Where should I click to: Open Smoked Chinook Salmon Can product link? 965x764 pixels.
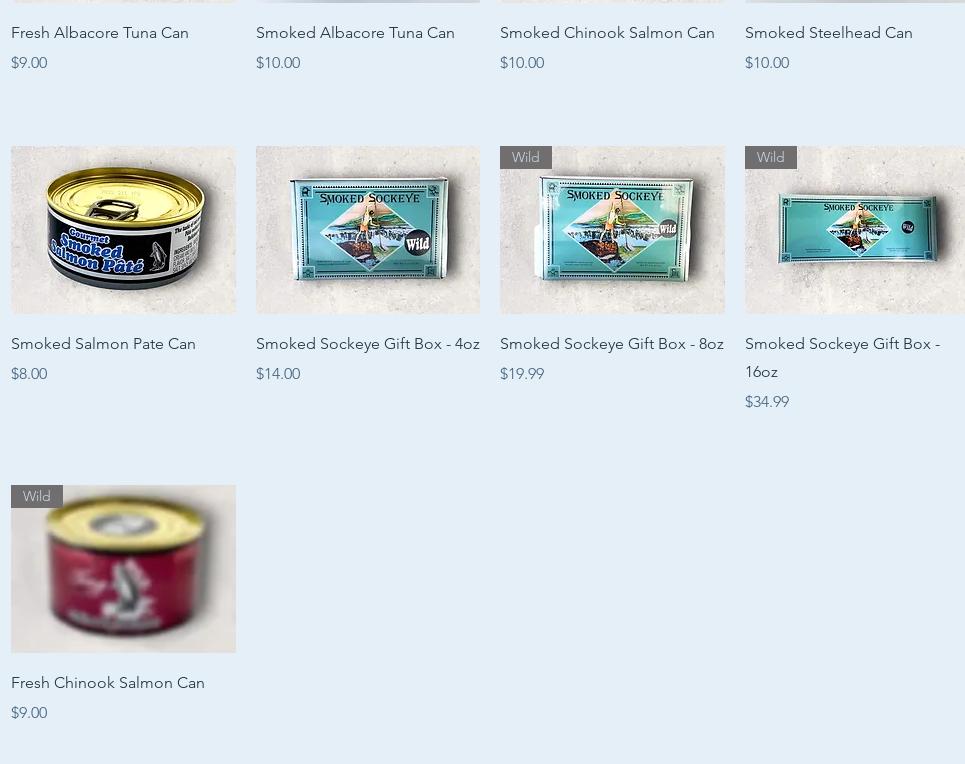pos(607,33)
